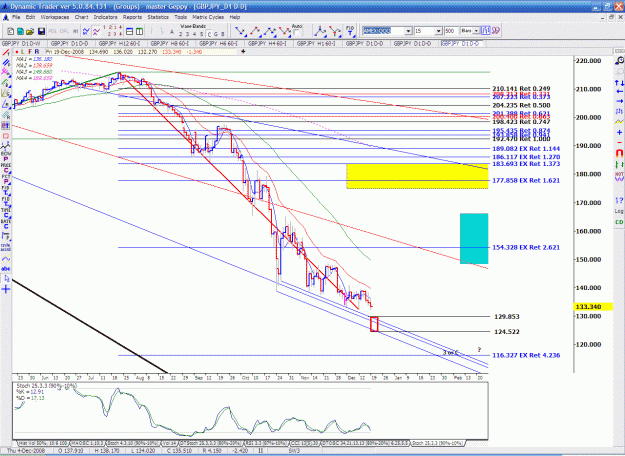Save using the floppy disk icon
625x456 pixels.
coord(41,31)
